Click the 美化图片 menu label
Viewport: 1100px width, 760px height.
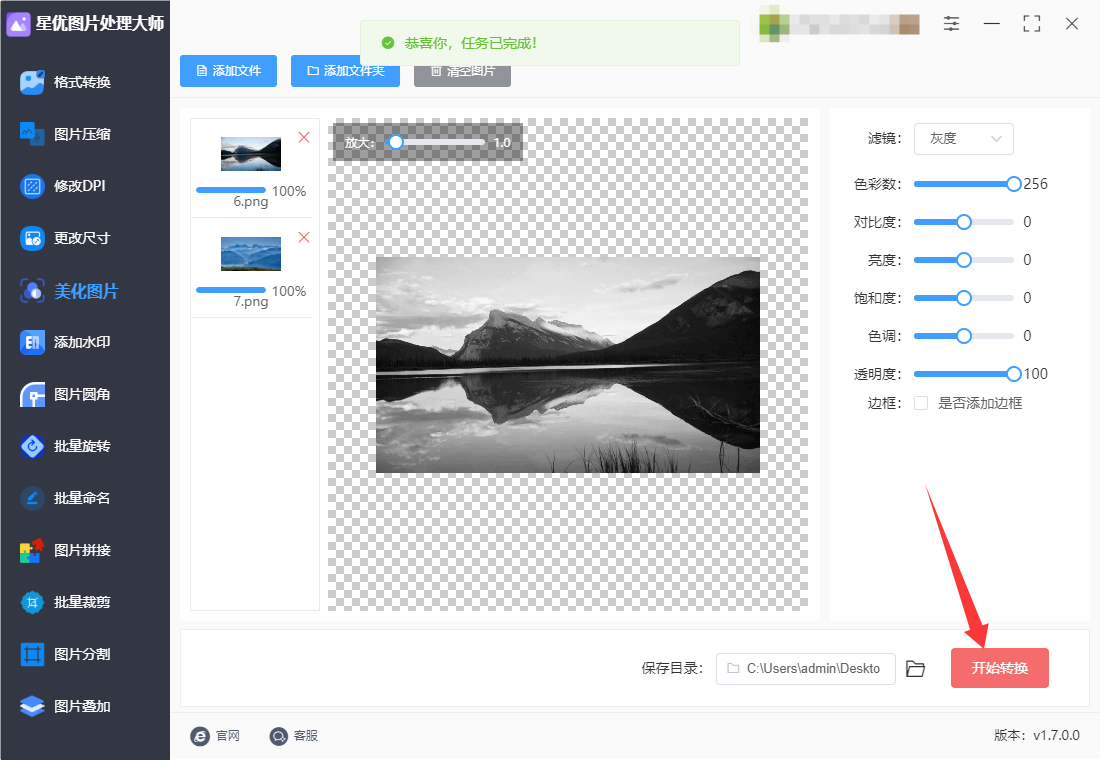86,291
